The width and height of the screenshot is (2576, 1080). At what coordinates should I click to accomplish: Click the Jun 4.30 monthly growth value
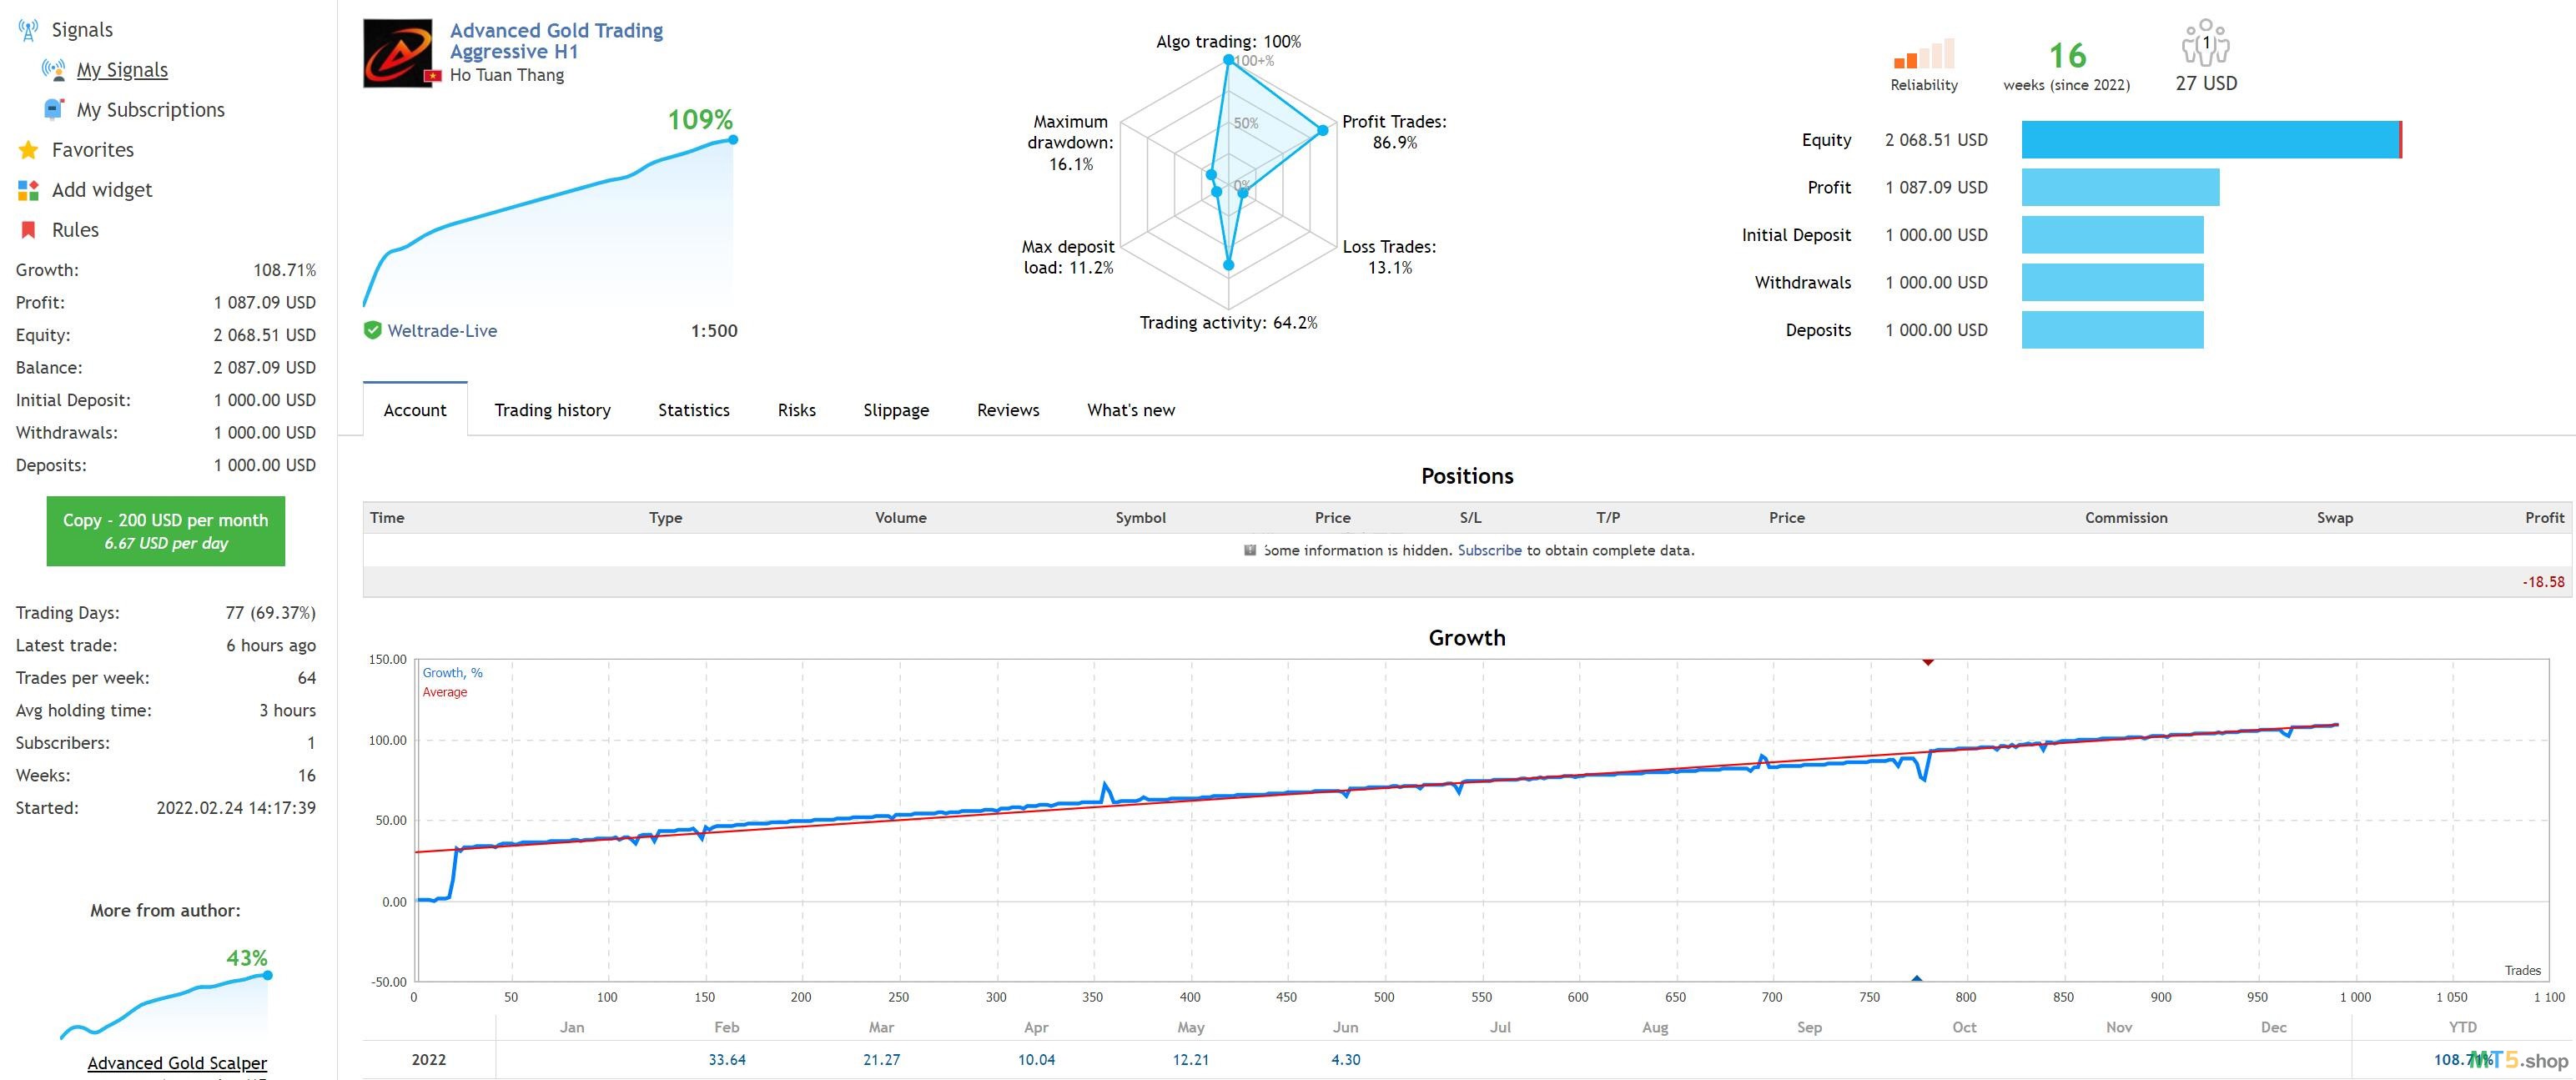pyautogui.click(x=1345, y=1059)
